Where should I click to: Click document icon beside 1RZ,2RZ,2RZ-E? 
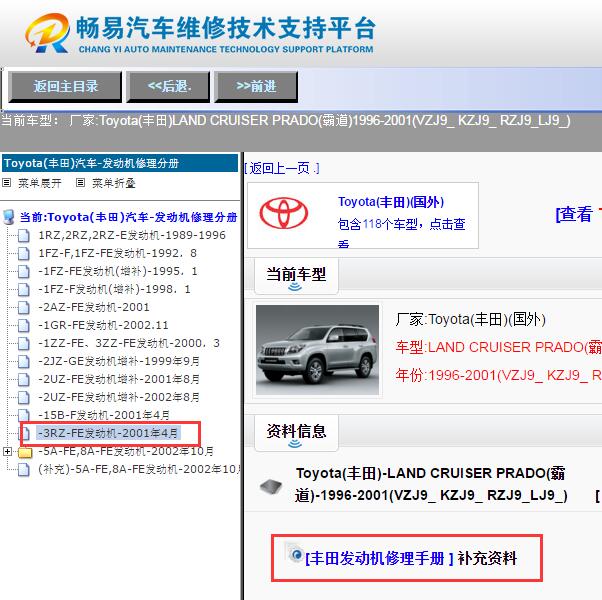click(x=24, y=235)
